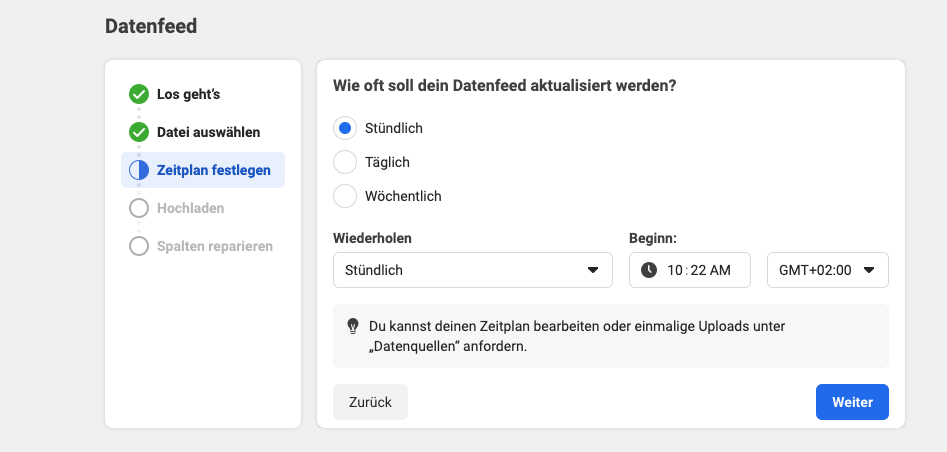Open the Wiederholen dropdown
Image resolution: width=947 pixels, height=452 pixels.
tap(473, 270)
